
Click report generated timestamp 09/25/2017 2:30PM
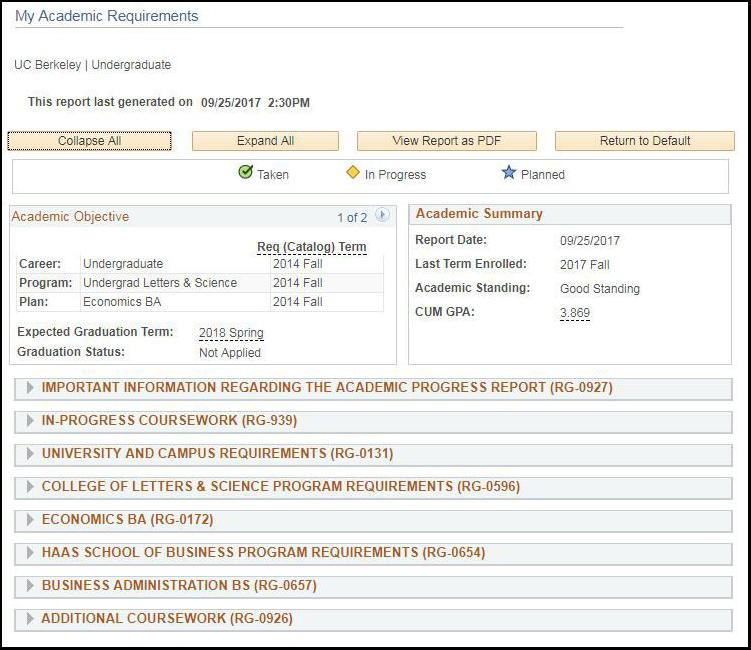[x=255, y=103]
